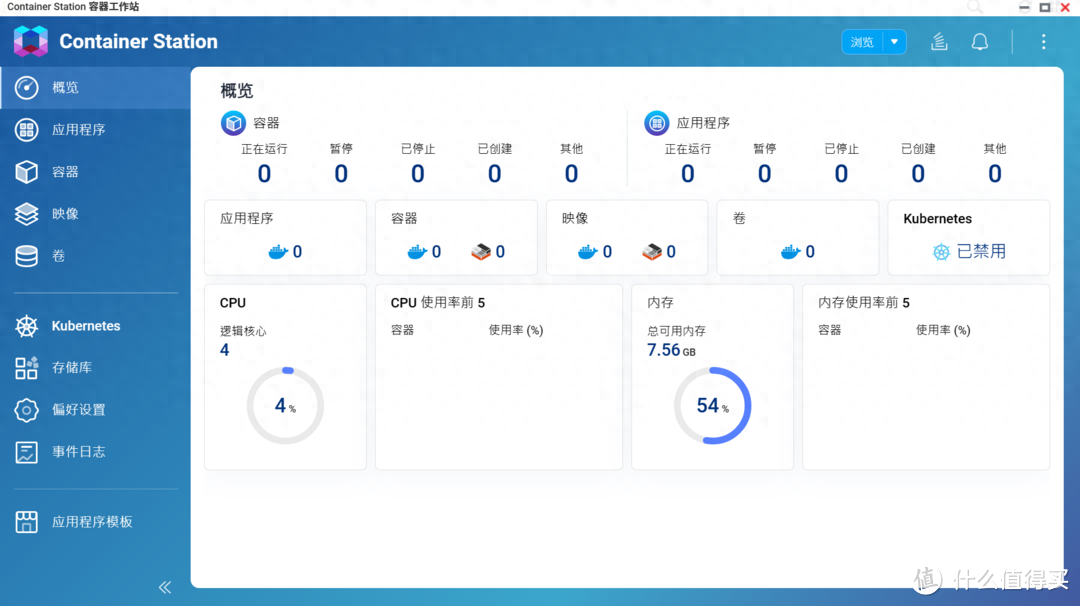This screenshot has height=606, width=1080.
Task: Click the 事件日志 log icon
Action: (27, 452)
